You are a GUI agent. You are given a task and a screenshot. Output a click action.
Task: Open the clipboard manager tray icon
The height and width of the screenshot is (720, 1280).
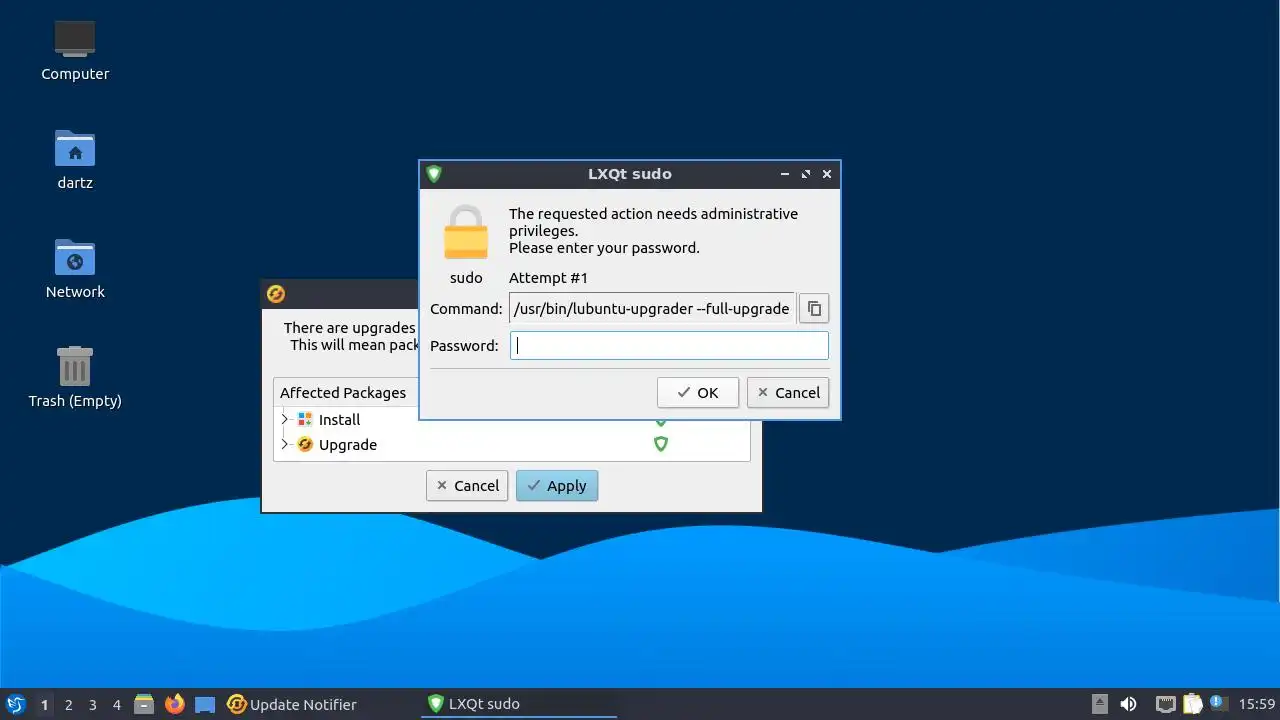pyautogui.click(x=1192, y=704)
